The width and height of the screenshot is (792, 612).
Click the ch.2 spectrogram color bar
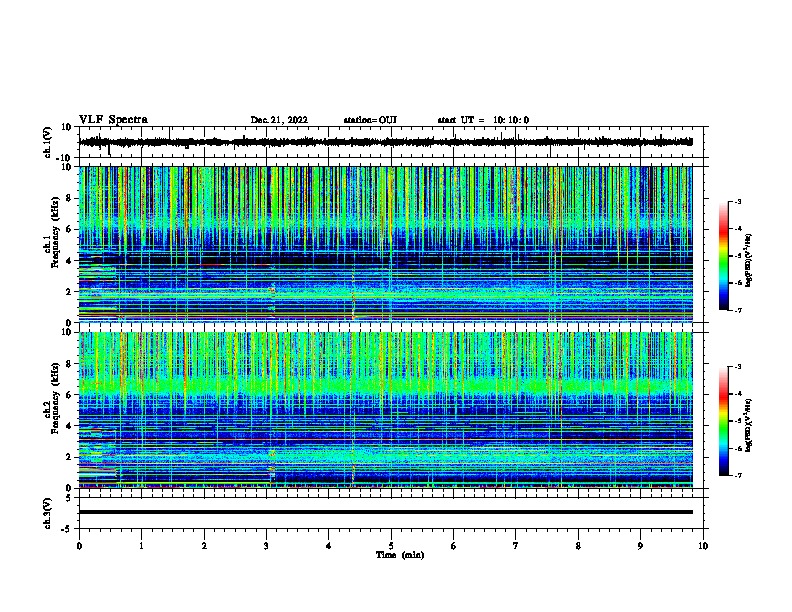pos(723,421)
